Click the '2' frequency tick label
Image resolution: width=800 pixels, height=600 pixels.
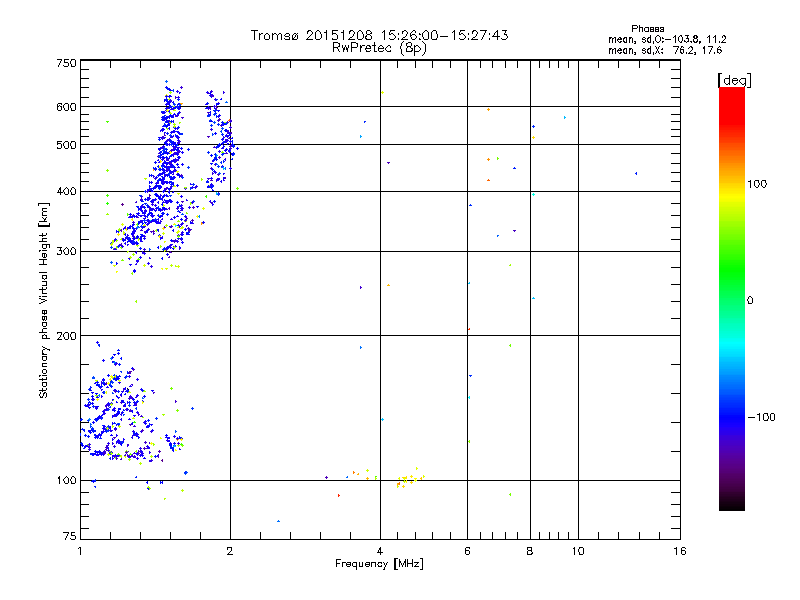pyautogui.click(x=230, y=551)
